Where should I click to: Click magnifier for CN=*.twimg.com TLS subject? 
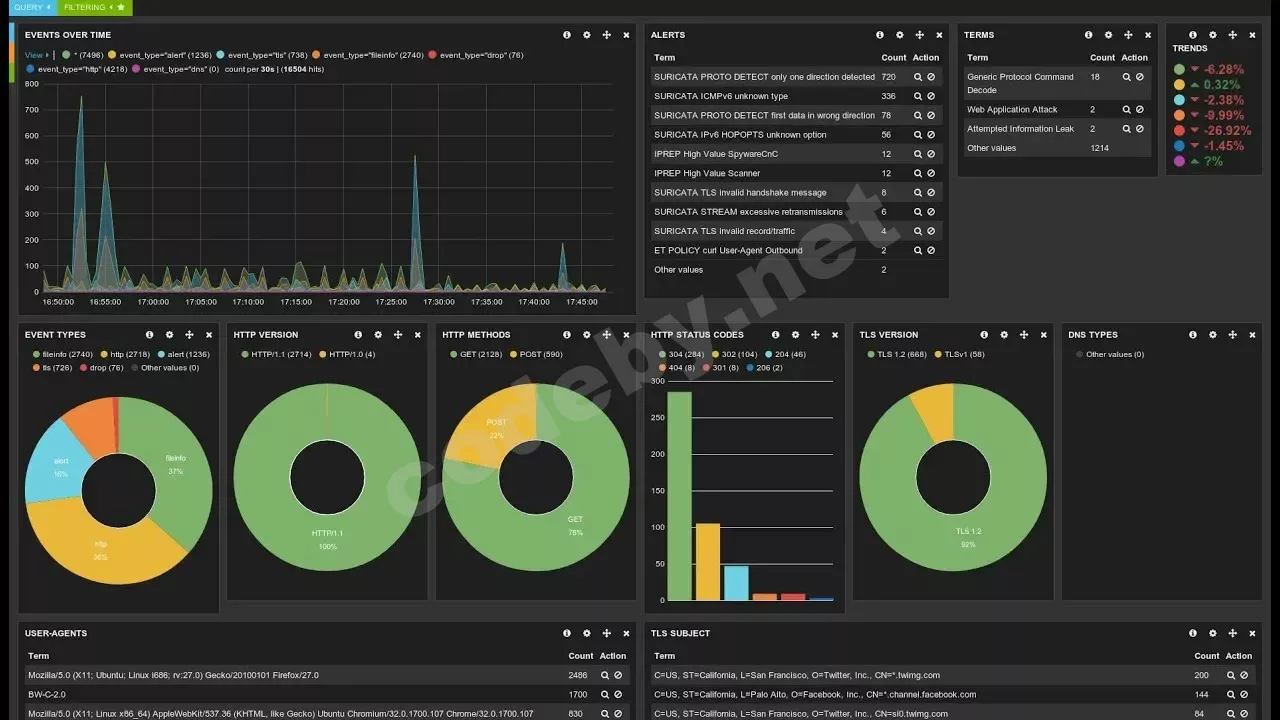(1230, 676)
